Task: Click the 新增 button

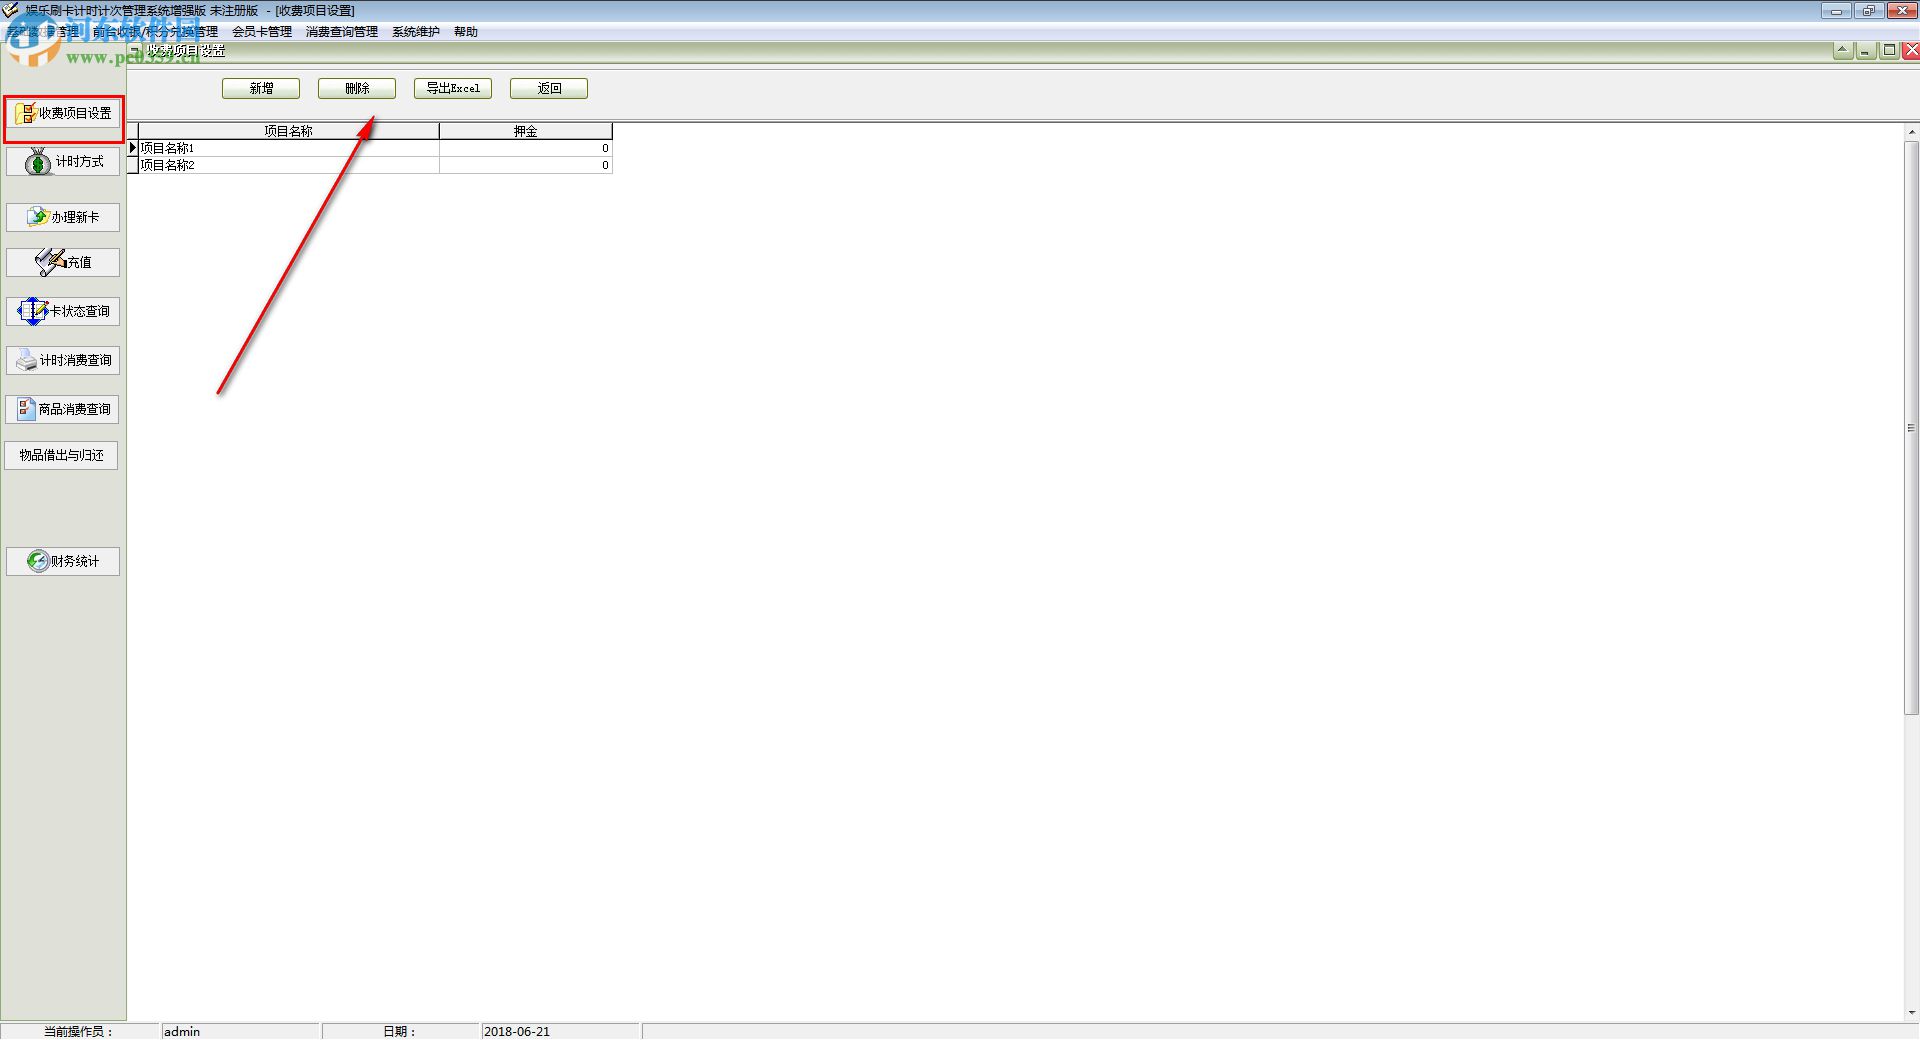Action: pos(261,89)
